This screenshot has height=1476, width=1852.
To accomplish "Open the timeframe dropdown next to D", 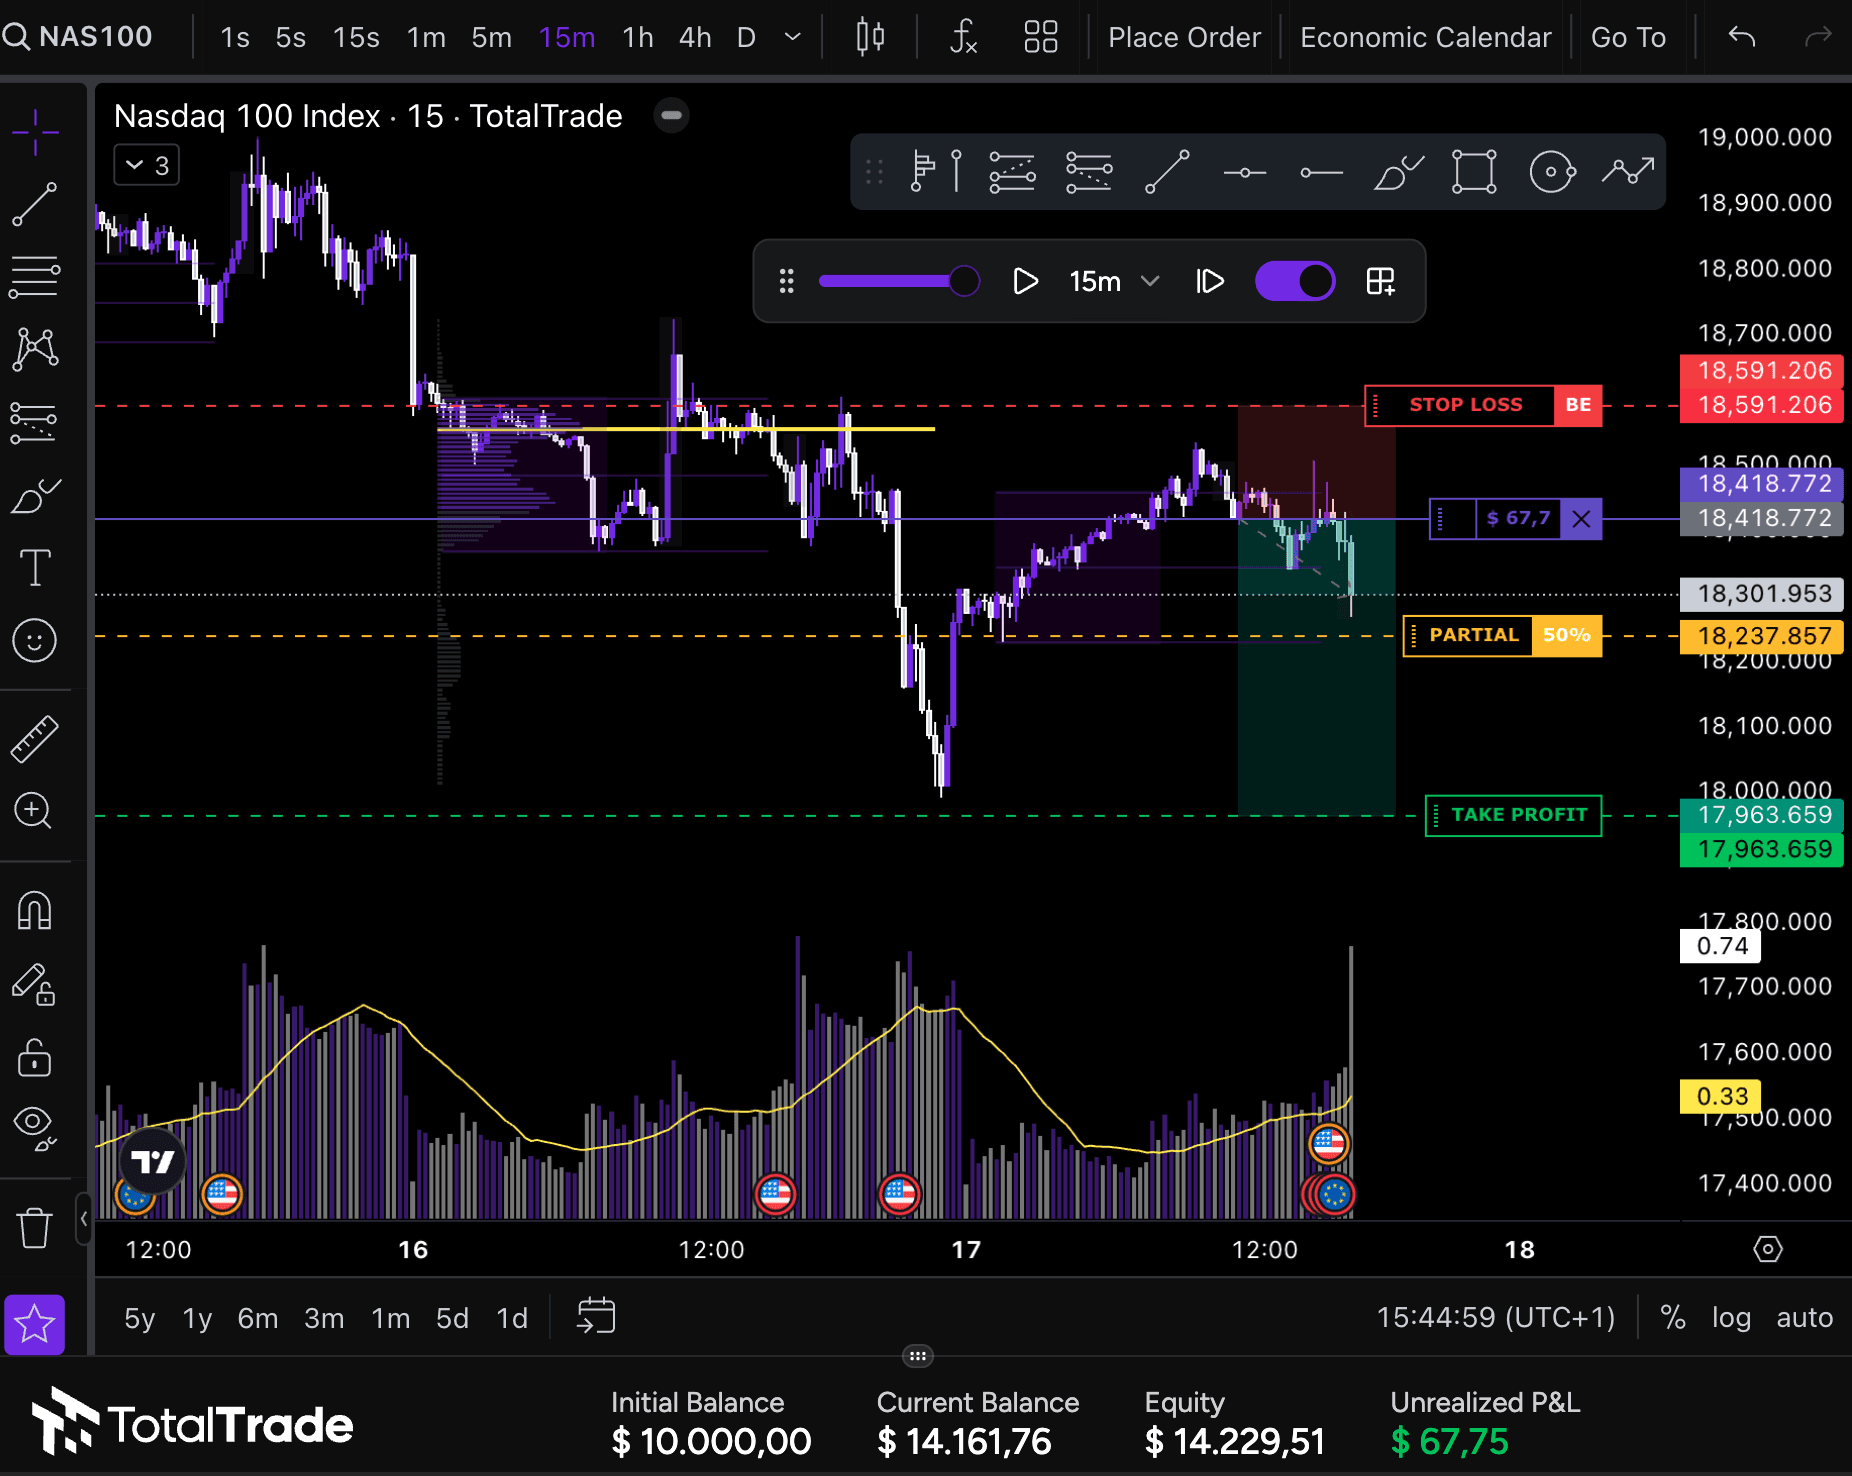I will [791, 37].
